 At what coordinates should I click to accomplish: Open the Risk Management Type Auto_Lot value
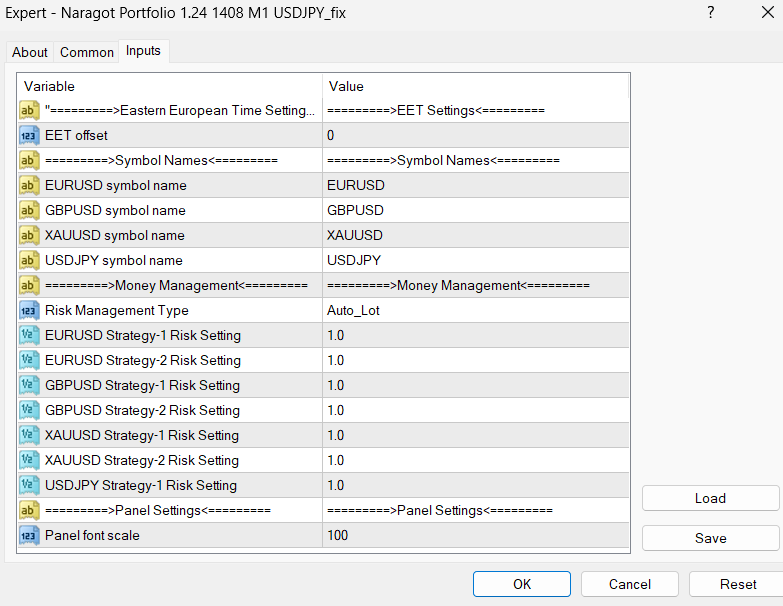(x=475, y=310)
